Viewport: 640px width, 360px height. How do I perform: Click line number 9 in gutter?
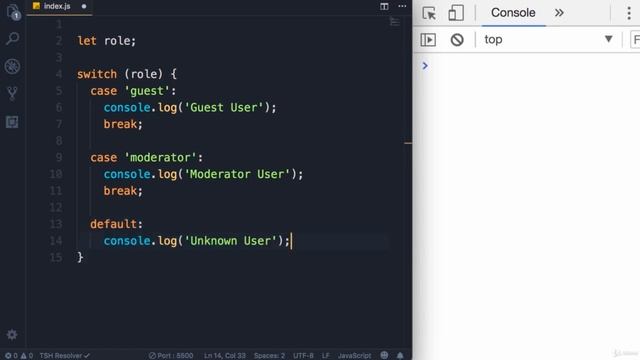click(59, 157)
